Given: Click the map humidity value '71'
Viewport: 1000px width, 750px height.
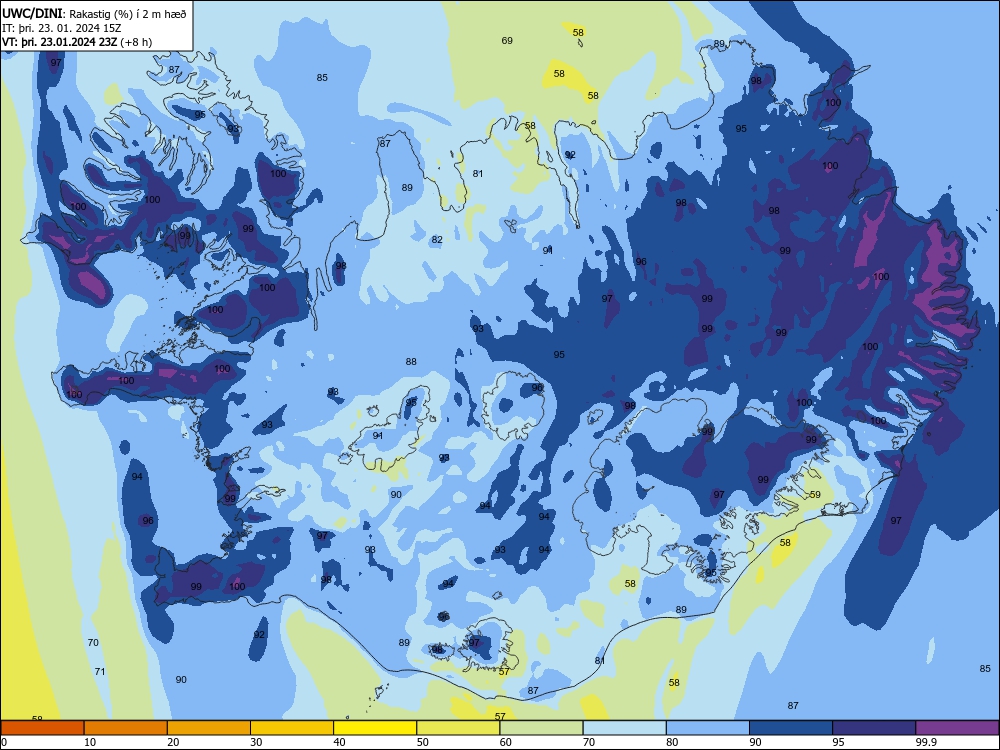Looking at the screenshot, I should pyautogui.click(x=99, y=672).
